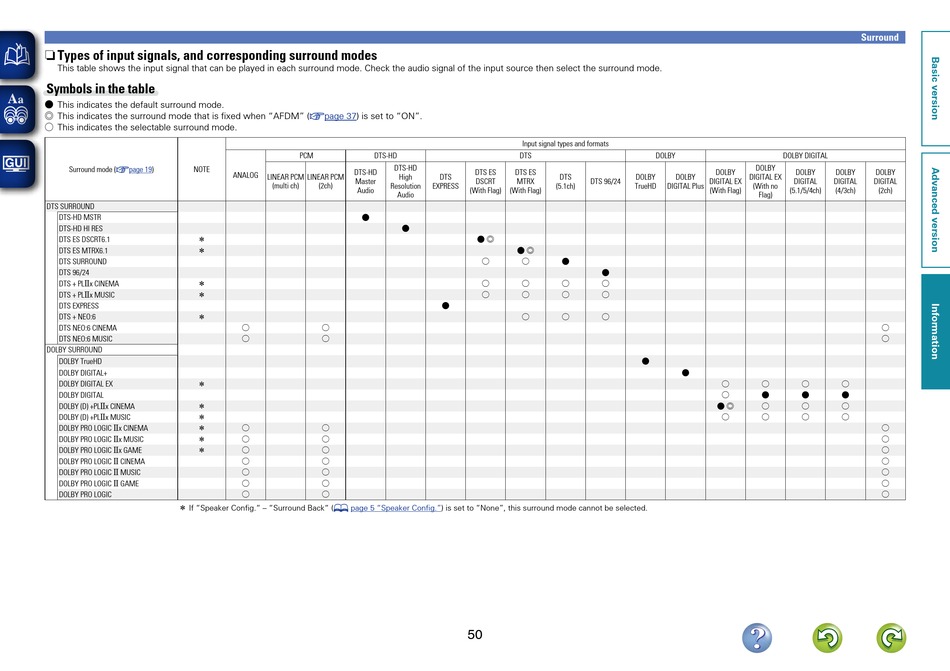950x671 pixels.
Task: Click the "DOLBY PRO LOGIC II CINEMA" row label
Action: point(102,461)
